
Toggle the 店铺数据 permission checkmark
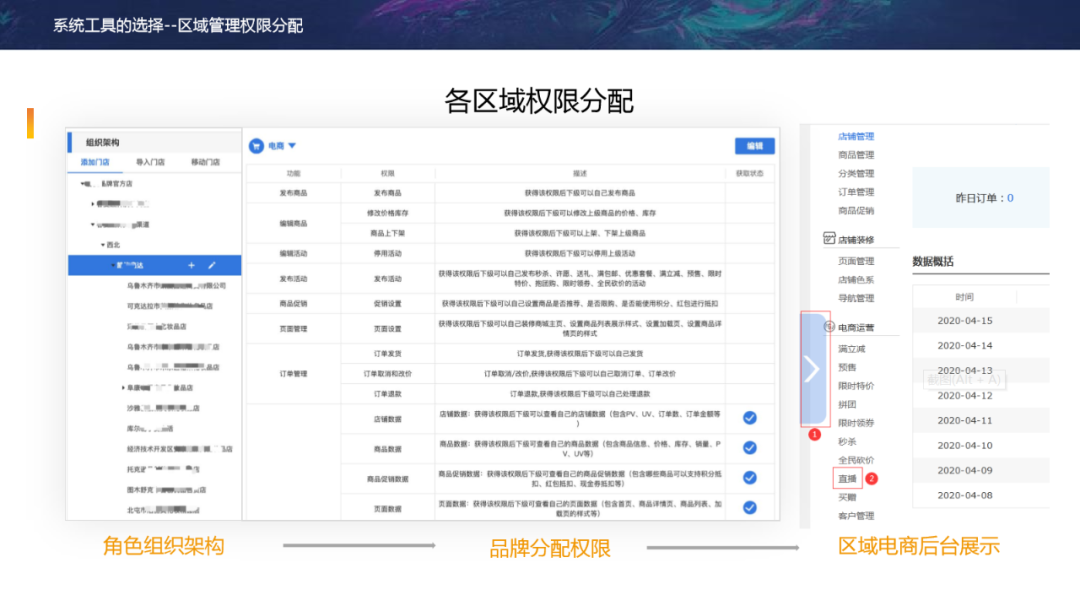(x=749, y=418)
